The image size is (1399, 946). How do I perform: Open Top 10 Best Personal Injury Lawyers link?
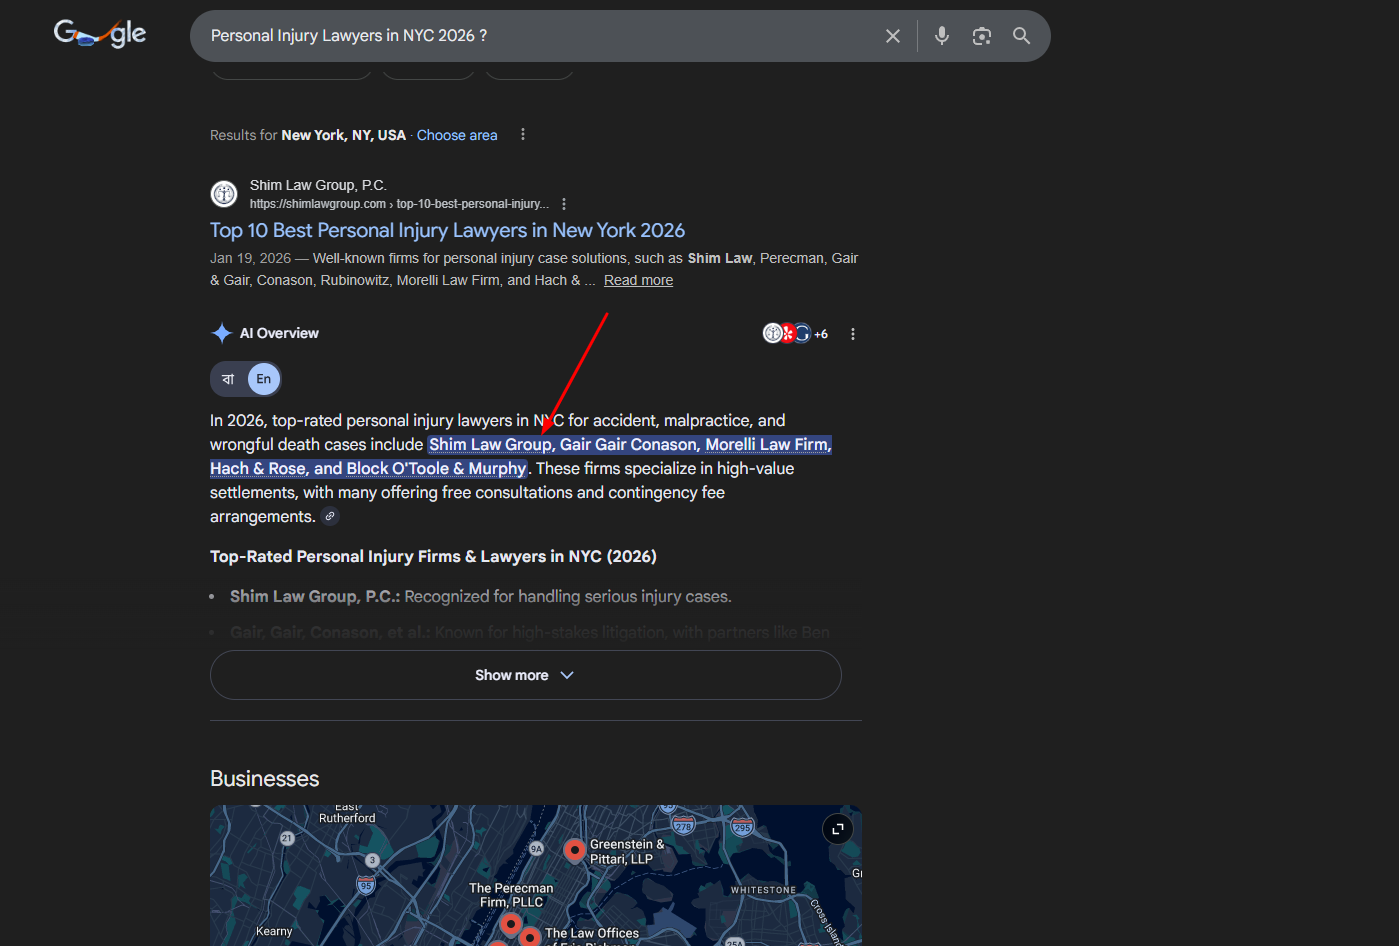(447, 230)
